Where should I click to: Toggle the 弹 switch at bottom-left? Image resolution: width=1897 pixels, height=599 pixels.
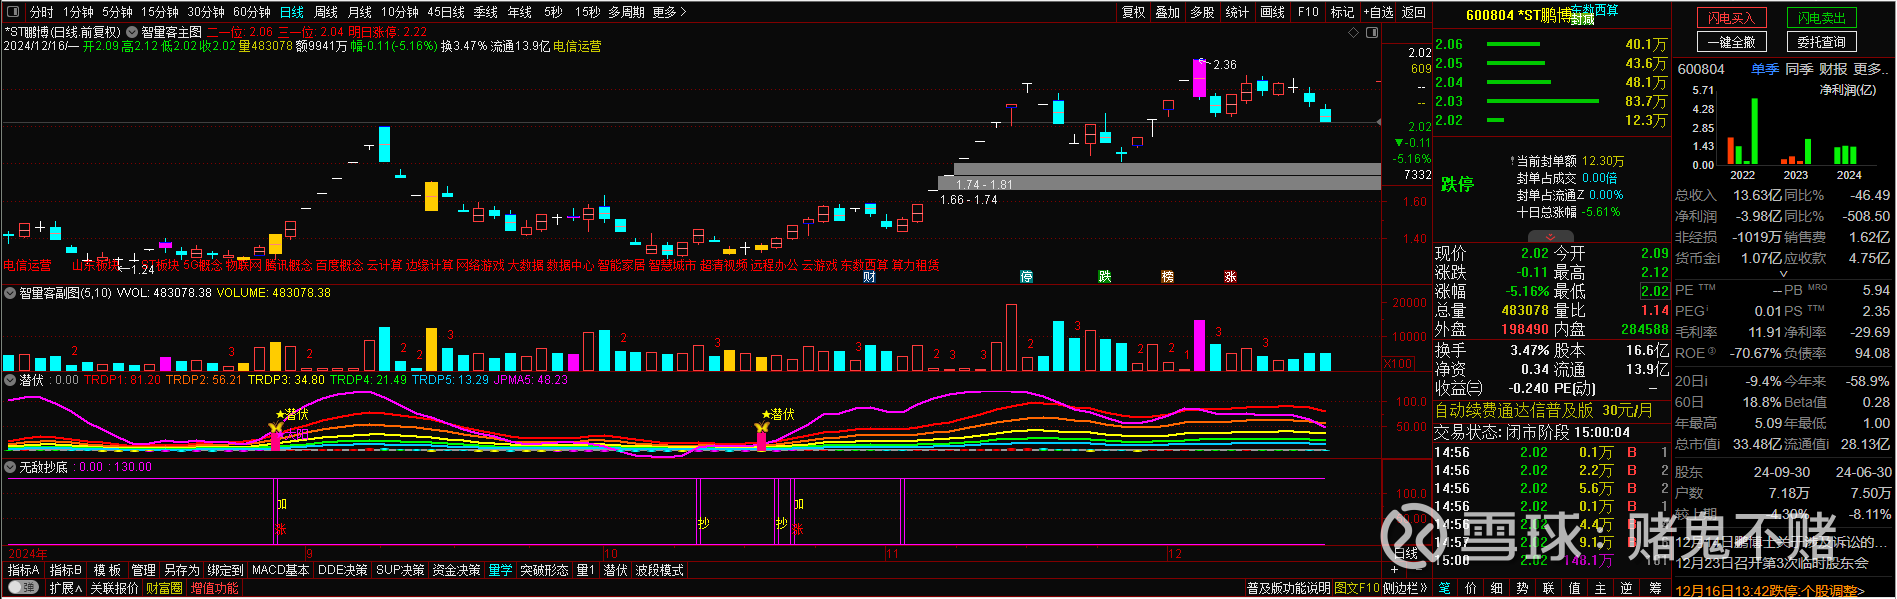click(22, 588)
